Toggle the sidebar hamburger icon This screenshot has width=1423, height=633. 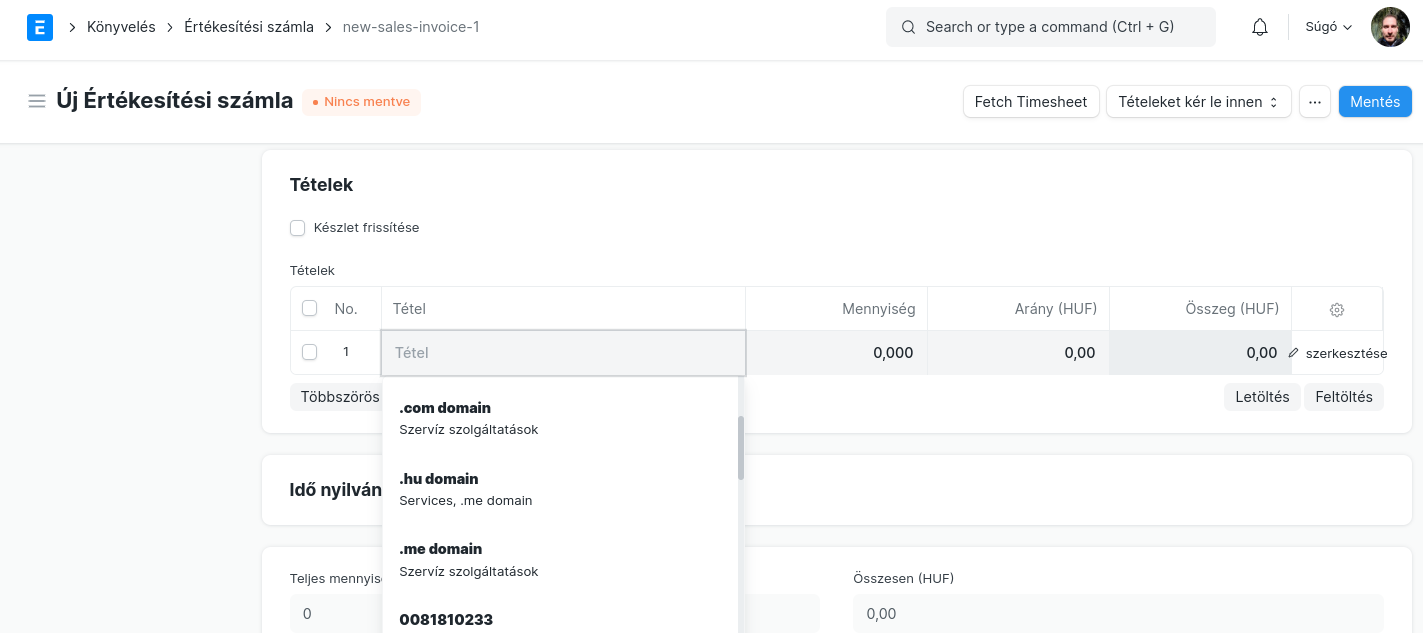click(37, 101)
